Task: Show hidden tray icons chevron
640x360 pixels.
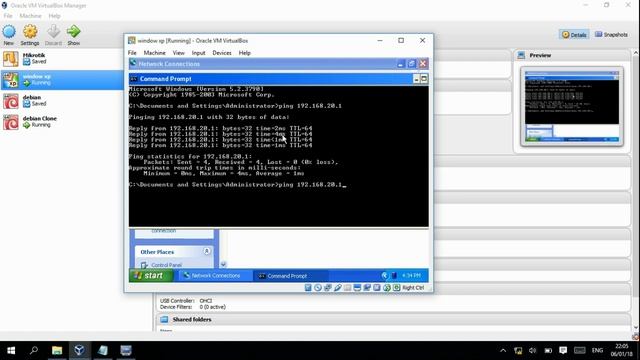Action: coord(503,351)
